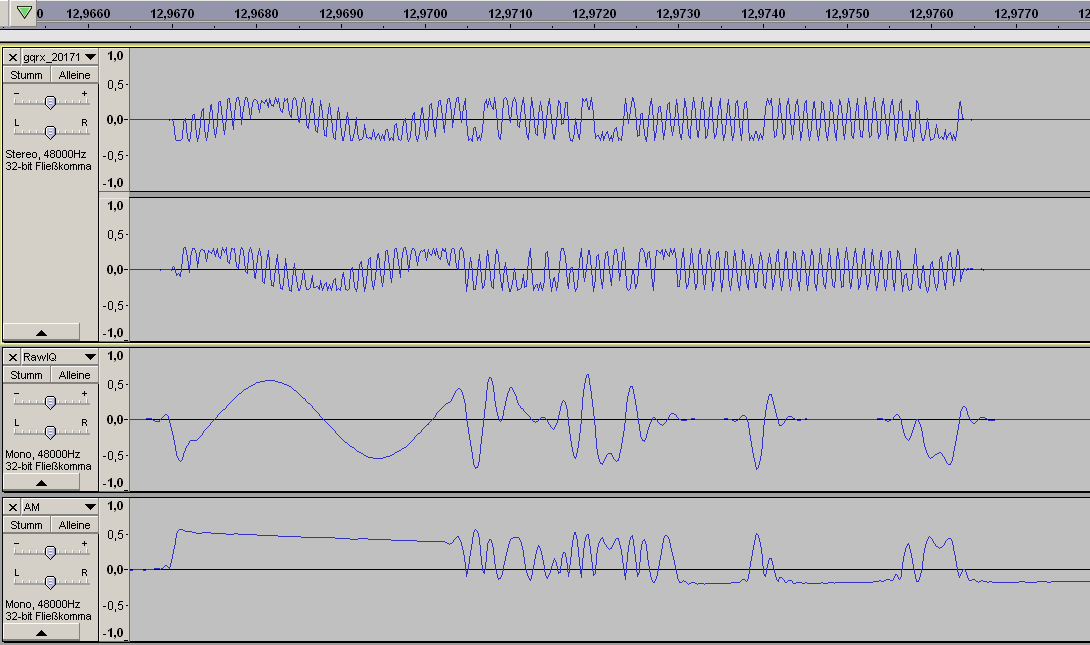
Task: Mute the gqrx_20171 track with Stumm
Action: (x=26, y=75)
